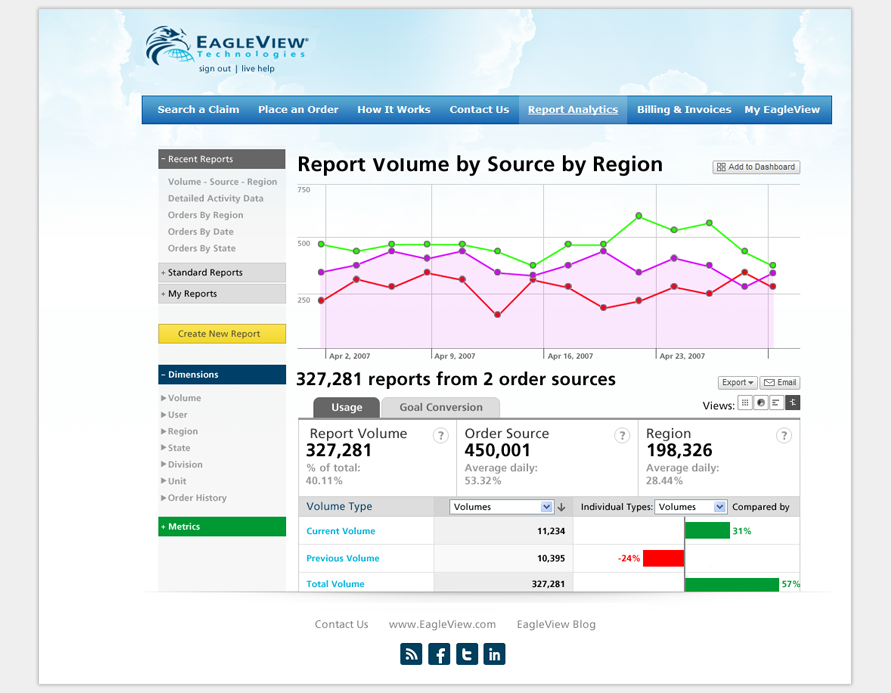Click the Create New Report button
Image resolution: width=891 pixels, height=693 pixels.
(222, 334)
